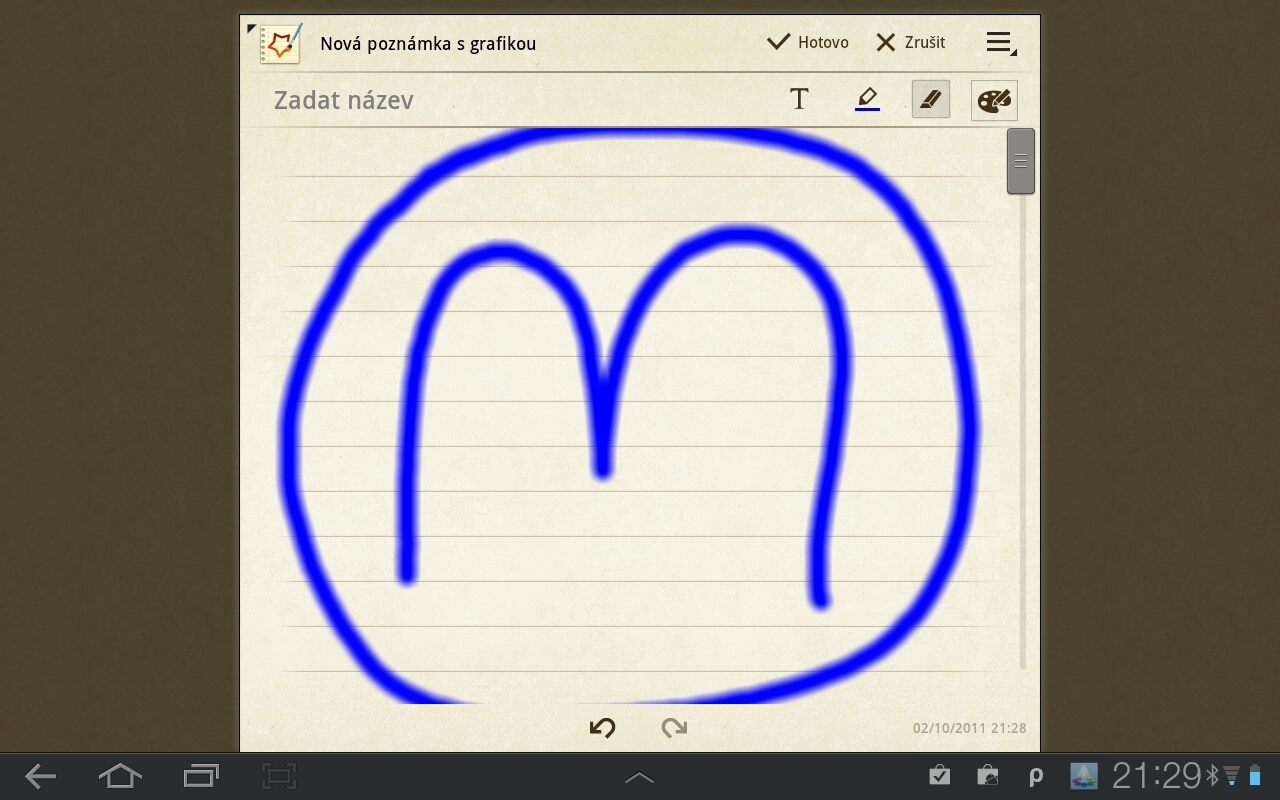Go to the Android home screen
This screenshot has width=1280, height=800.
click(120, 776)
